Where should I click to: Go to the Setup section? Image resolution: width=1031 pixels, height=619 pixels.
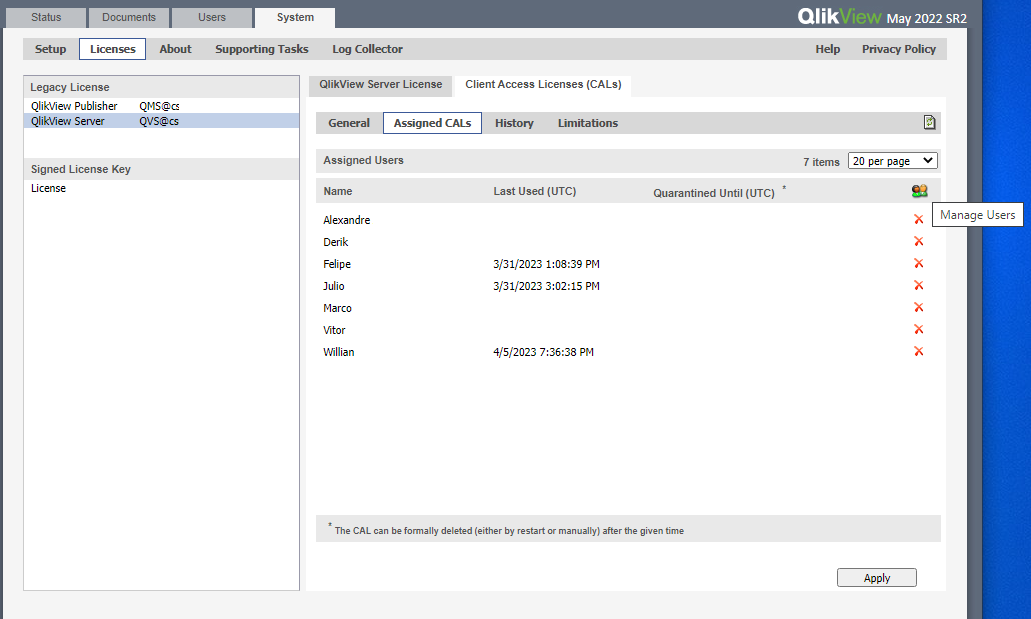tap(51, 49)
